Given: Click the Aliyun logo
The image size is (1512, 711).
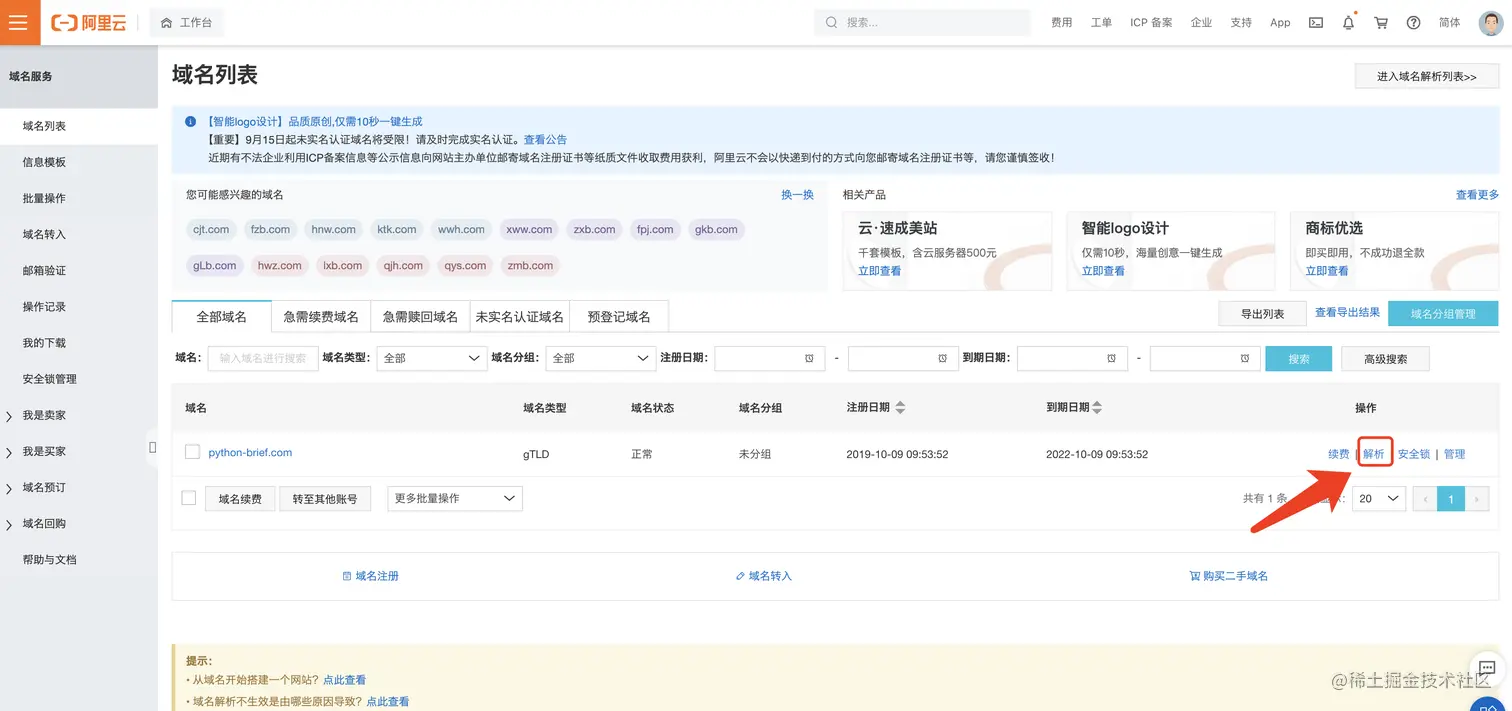Looking at the screenshot, I should coord(89,23).
